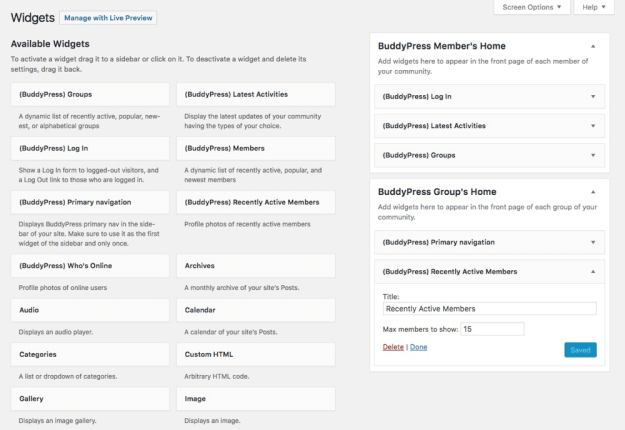Collapse BuddyPress Group's Home sidebar arrow
Image resolution: width=625 pixels, height=430 pixels.
click(593, 192)
